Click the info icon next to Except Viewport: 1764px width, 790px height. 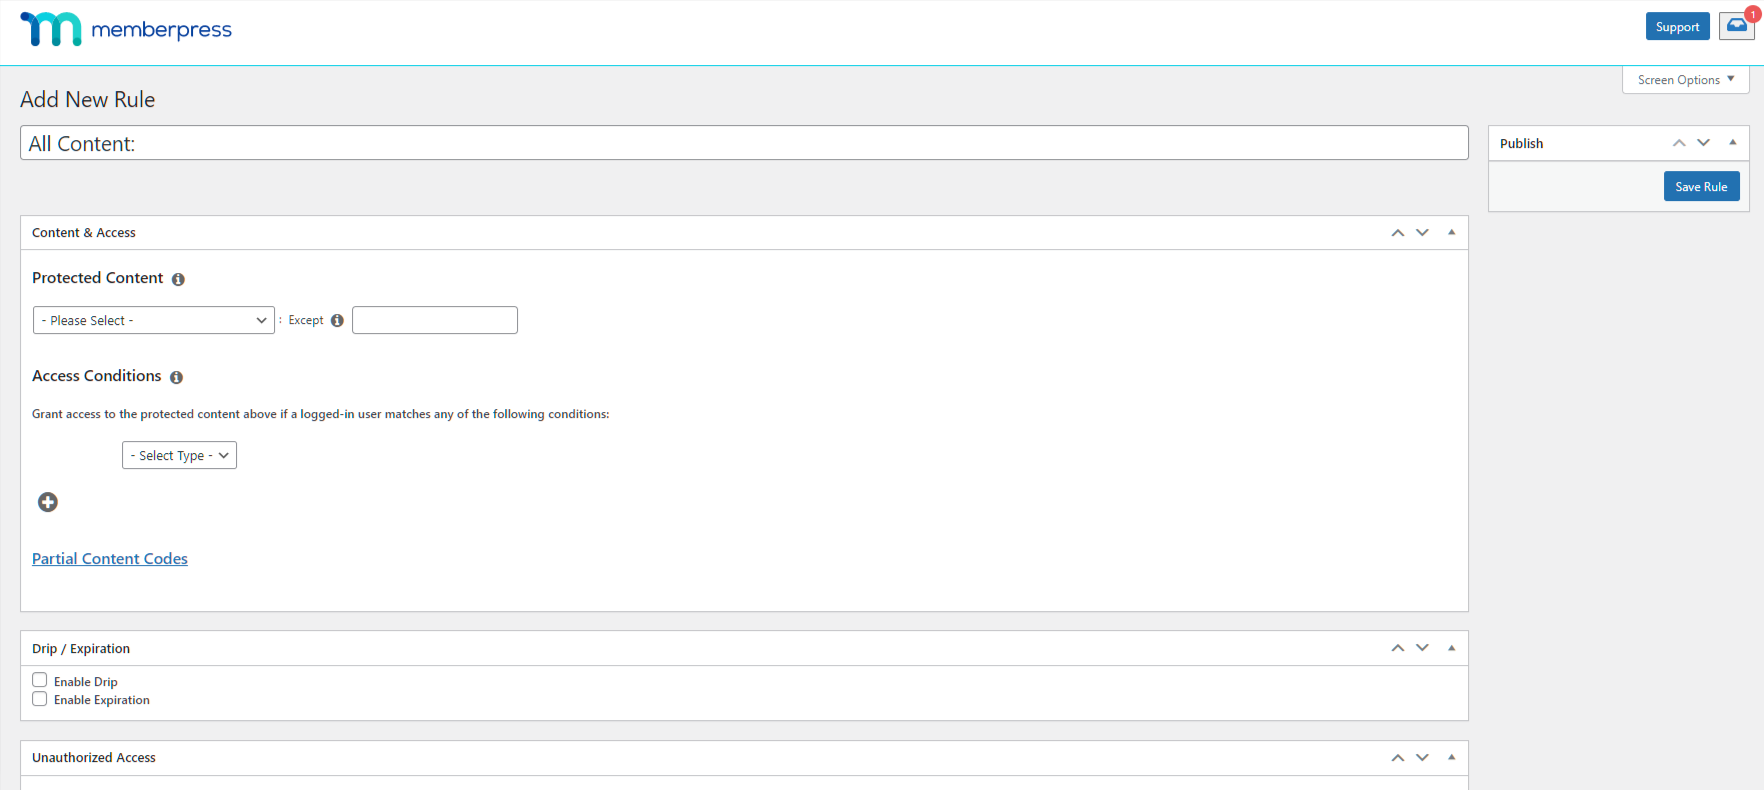click(x=337, y=321)
